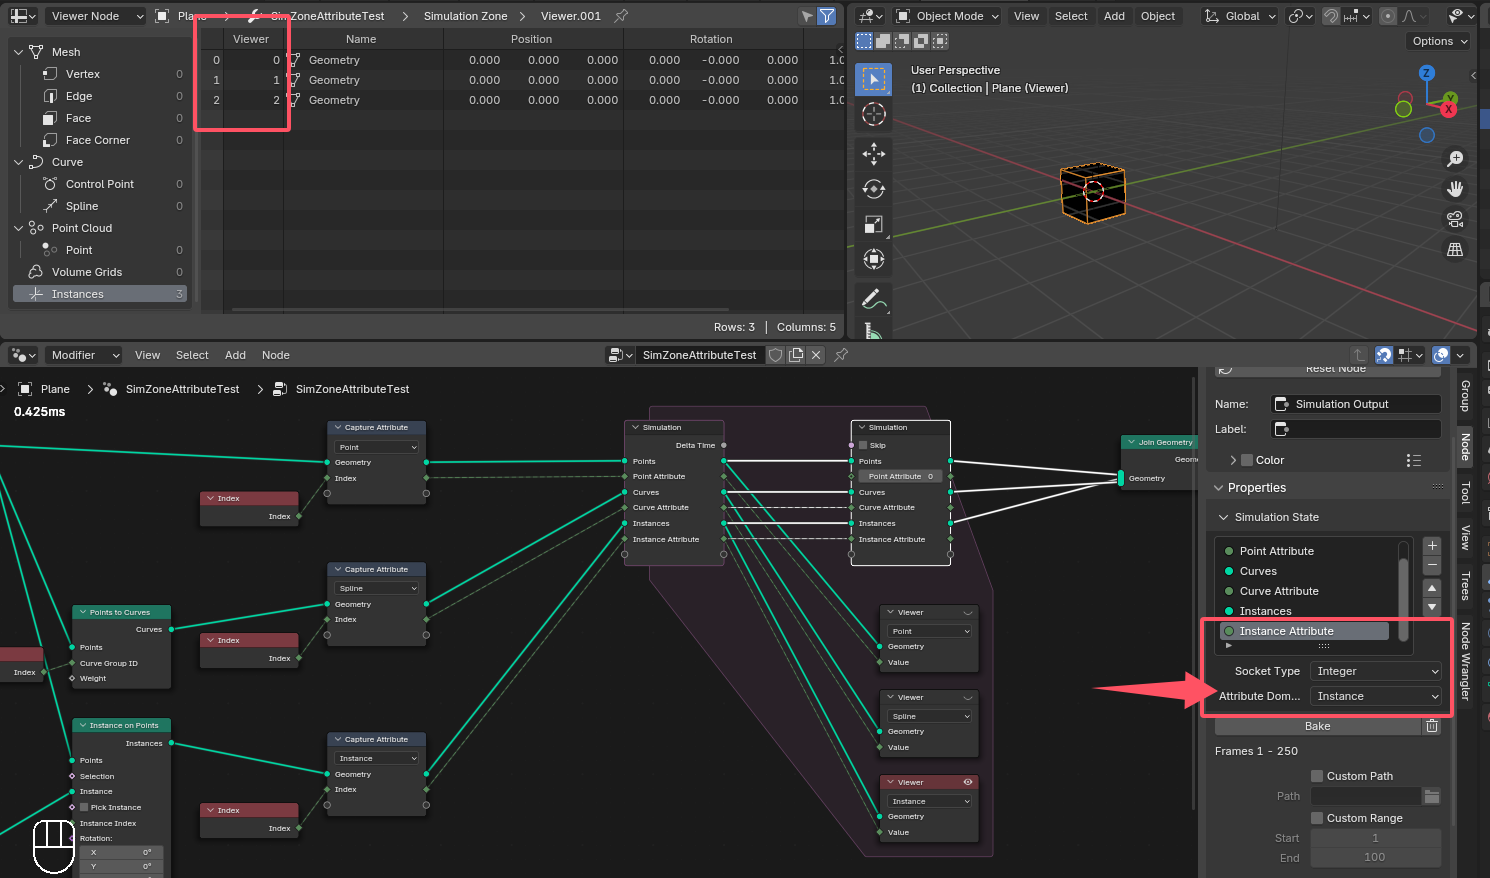Toggle snapping magnet in viewport header
1490x878 pixels.
[1331, 16]
